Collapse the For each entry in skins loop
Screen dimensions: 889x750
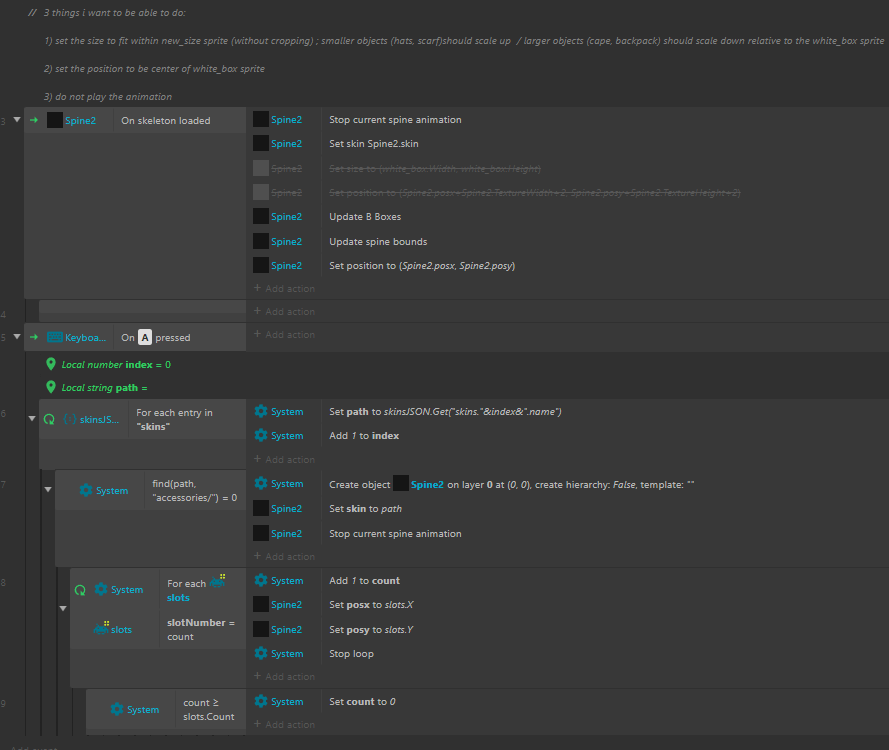[x=32, y=417]
